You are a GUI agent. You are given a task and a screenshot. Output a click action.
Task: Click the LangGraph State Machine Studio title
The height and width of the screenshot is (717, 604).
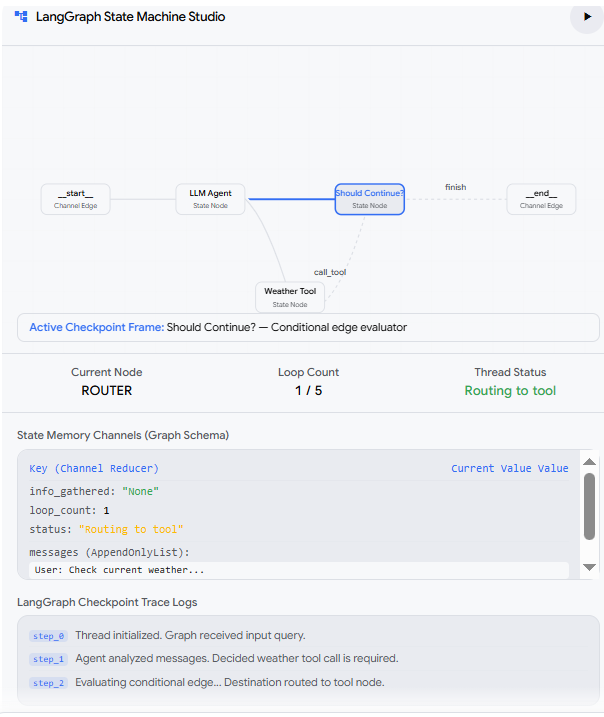click(130, 17)
